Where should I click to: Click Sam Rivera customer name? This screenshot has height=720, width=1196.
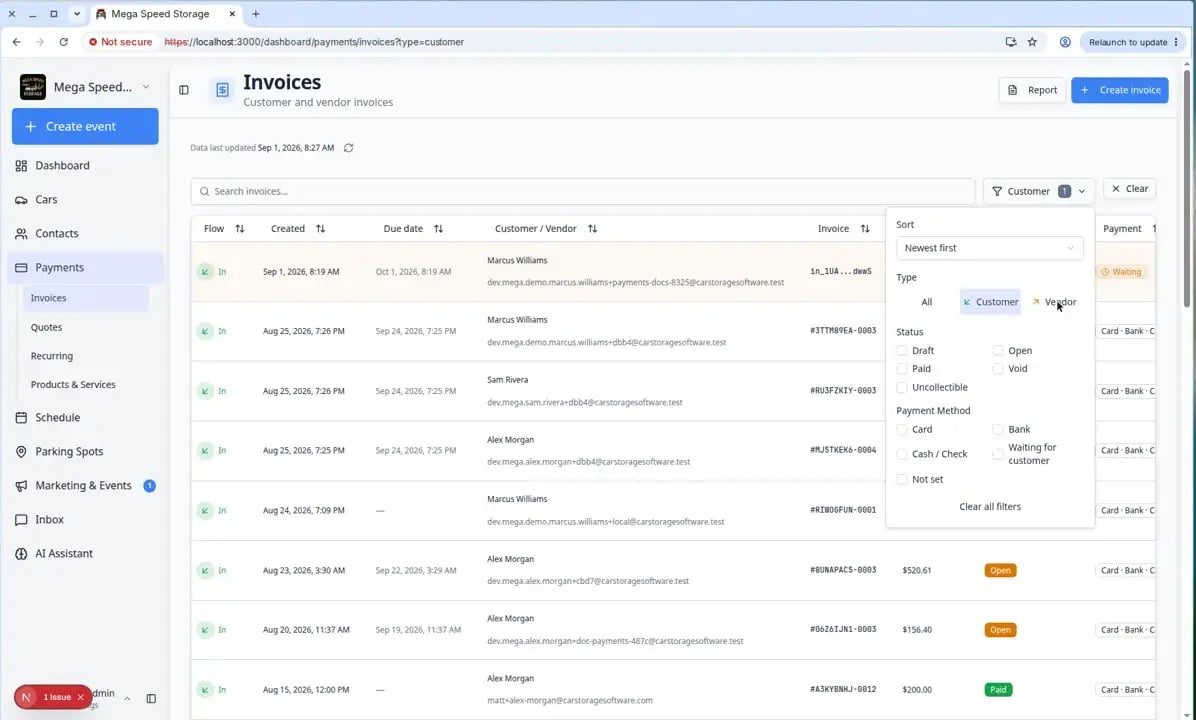[507, 380]
